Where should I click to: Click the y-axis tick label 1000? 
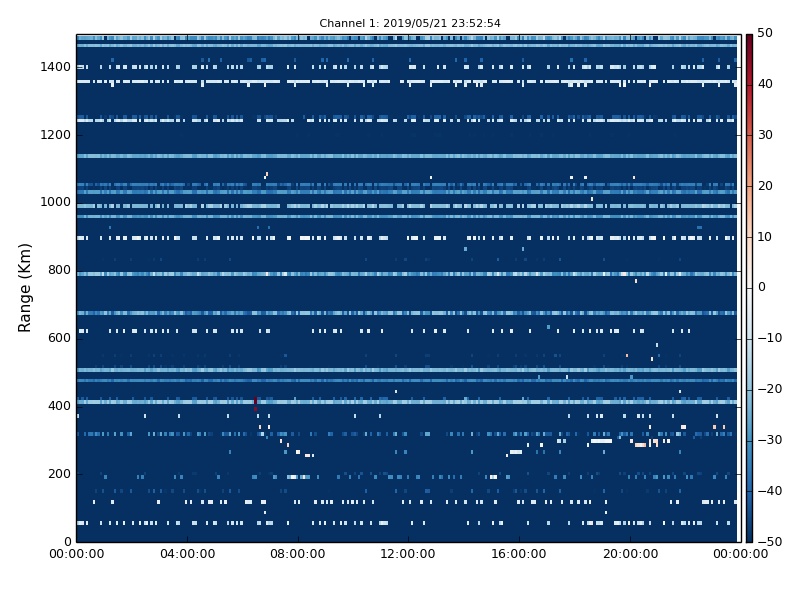point(56,202)
